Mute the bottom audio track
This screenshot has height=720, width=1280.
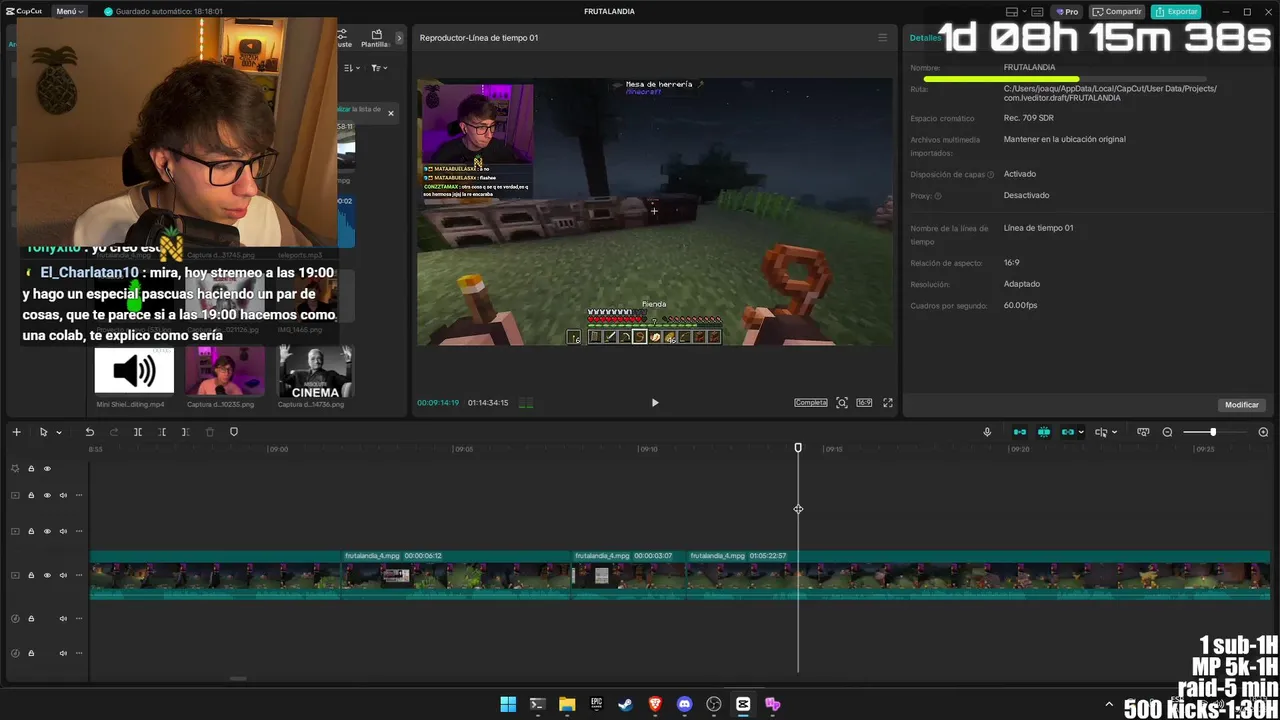(x=63, y=653)
